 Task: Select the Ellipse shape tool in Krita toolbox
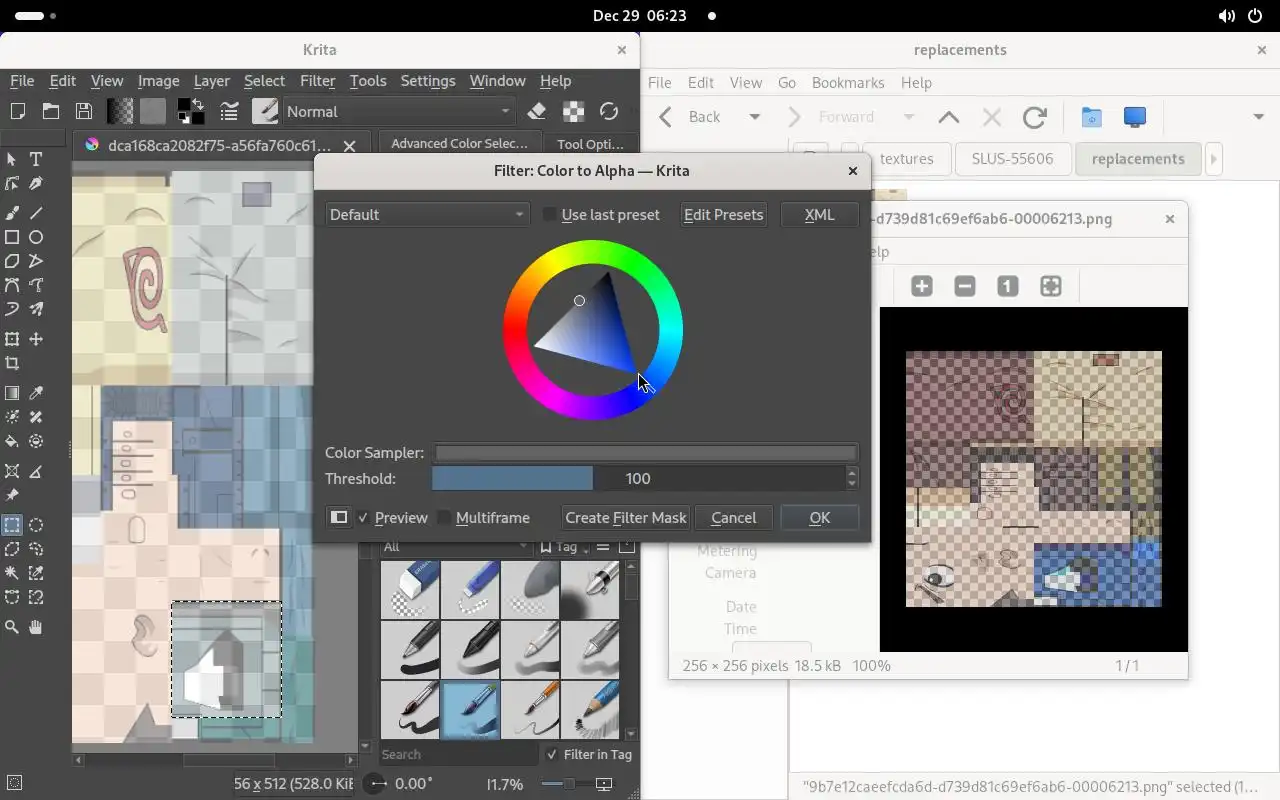36,237
